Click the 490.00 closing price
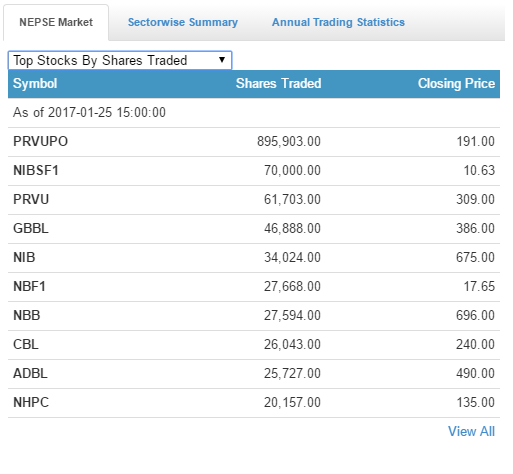The image size is (513, 474). tap(475, 373)
